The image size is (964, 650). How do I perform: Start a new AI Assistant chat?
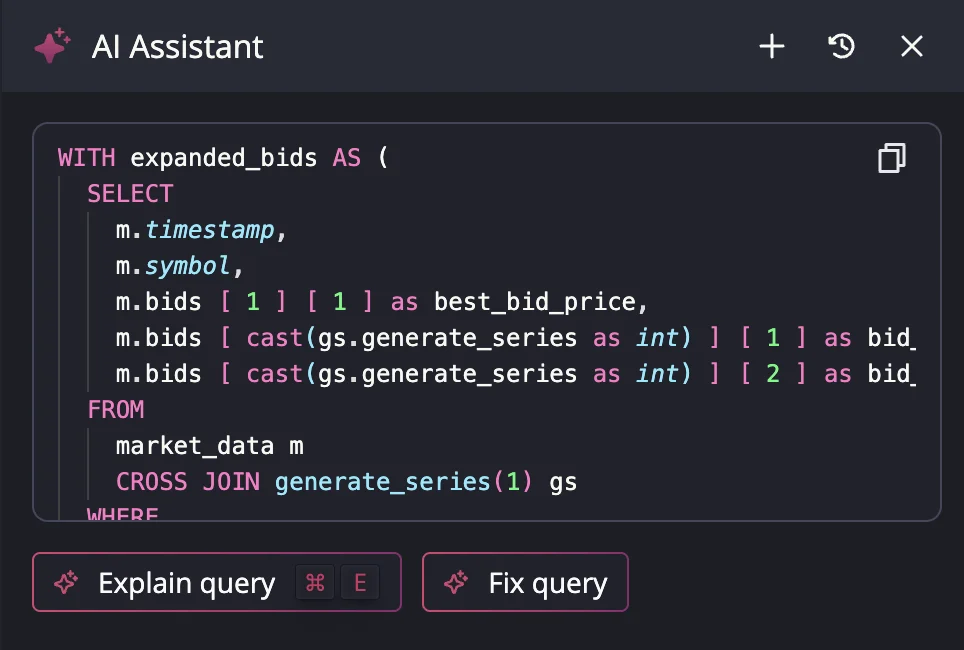(771, 46)
